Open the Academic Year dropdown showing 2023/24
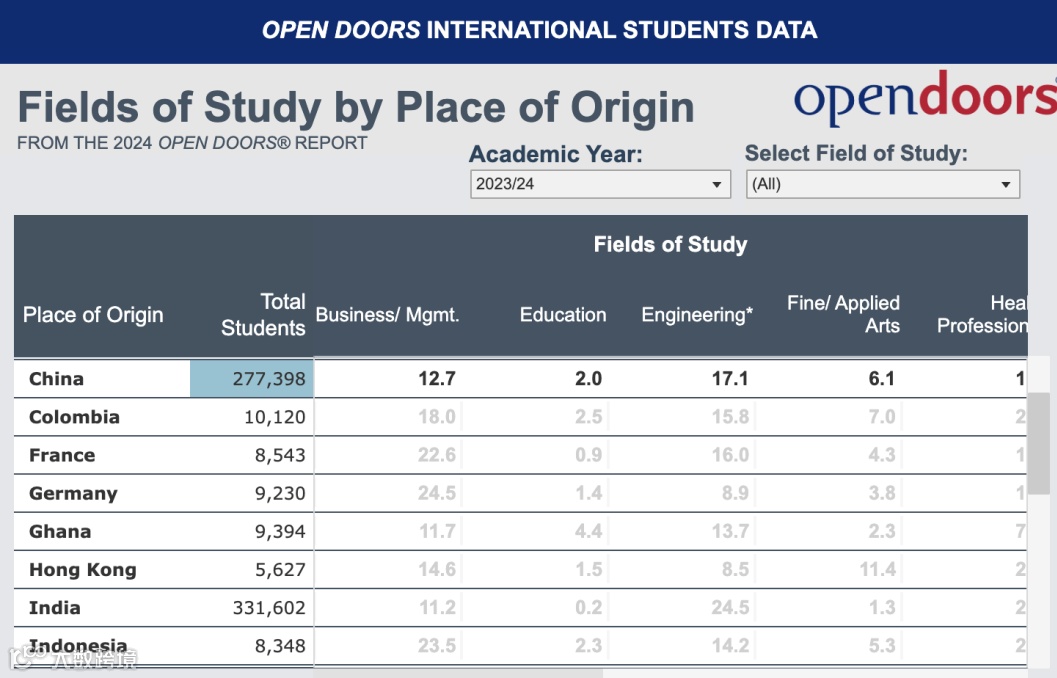 tap(600, 184)
